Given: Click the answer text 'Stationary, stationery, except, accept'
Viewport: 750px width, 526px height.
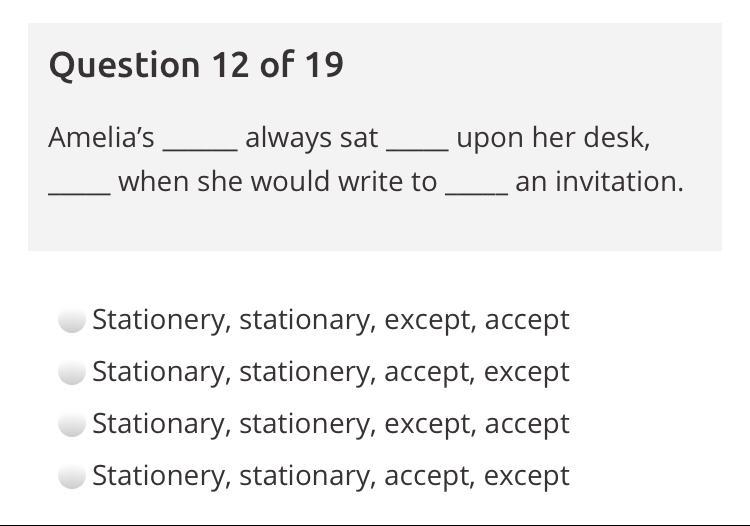Looking at the screenshot, I should click(x=330, y=424).
